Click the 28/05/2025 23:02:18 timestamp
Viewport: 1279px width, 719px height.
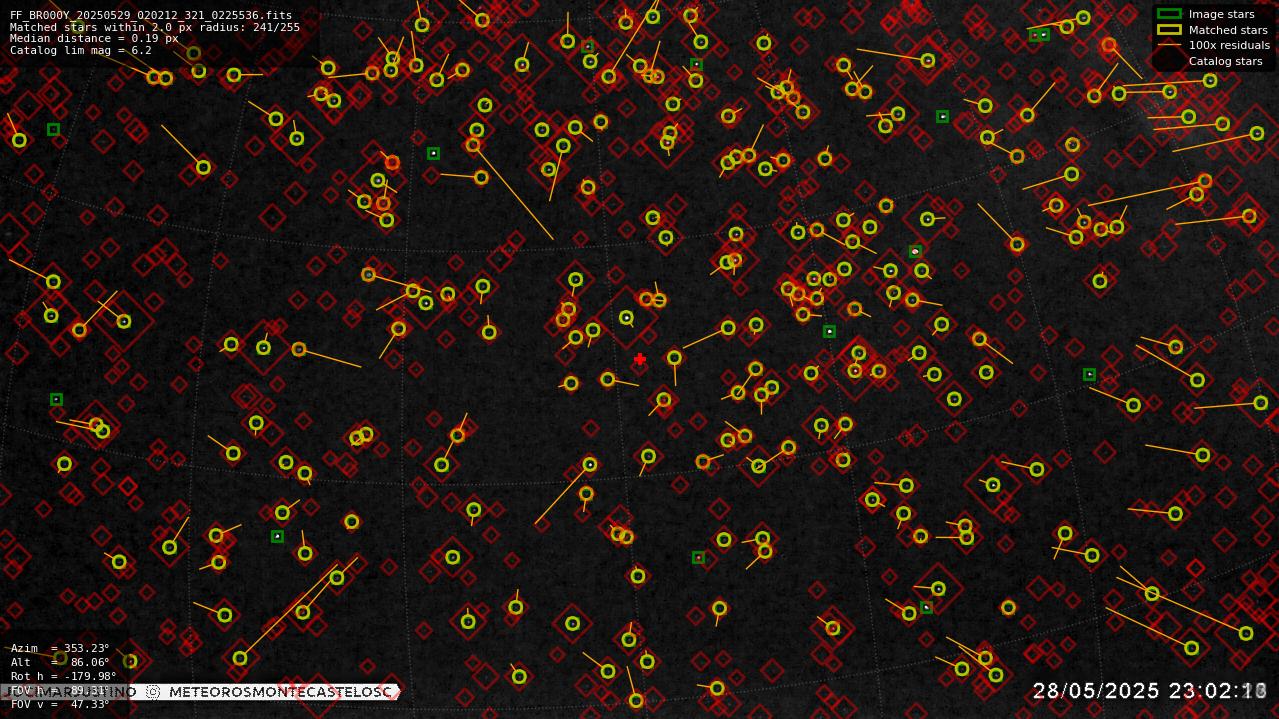tap(1150, 691)
